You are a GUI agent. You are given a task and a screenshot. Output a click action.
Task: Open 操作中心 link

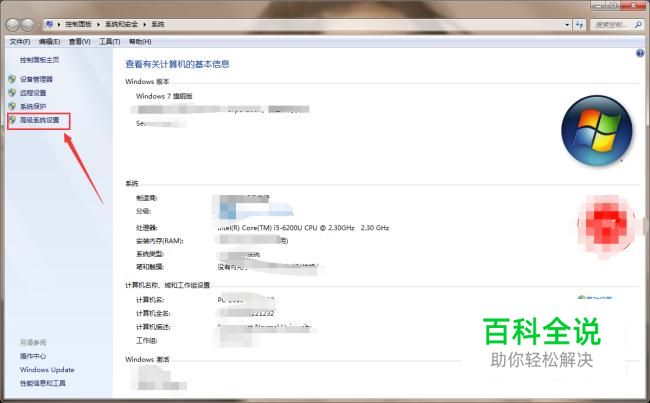[33, 356]
